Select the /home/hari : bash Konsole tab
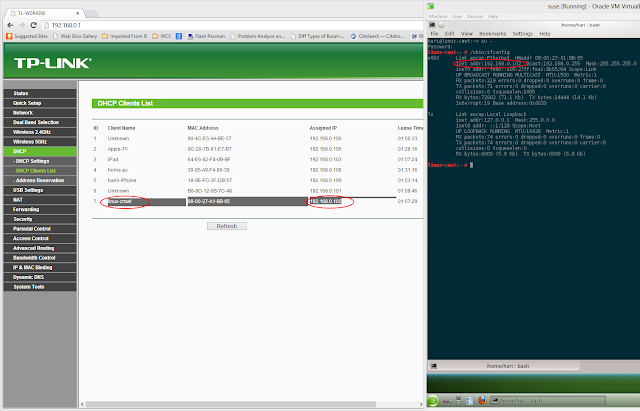This screenshot has height=411, width=640. [504, 366]
